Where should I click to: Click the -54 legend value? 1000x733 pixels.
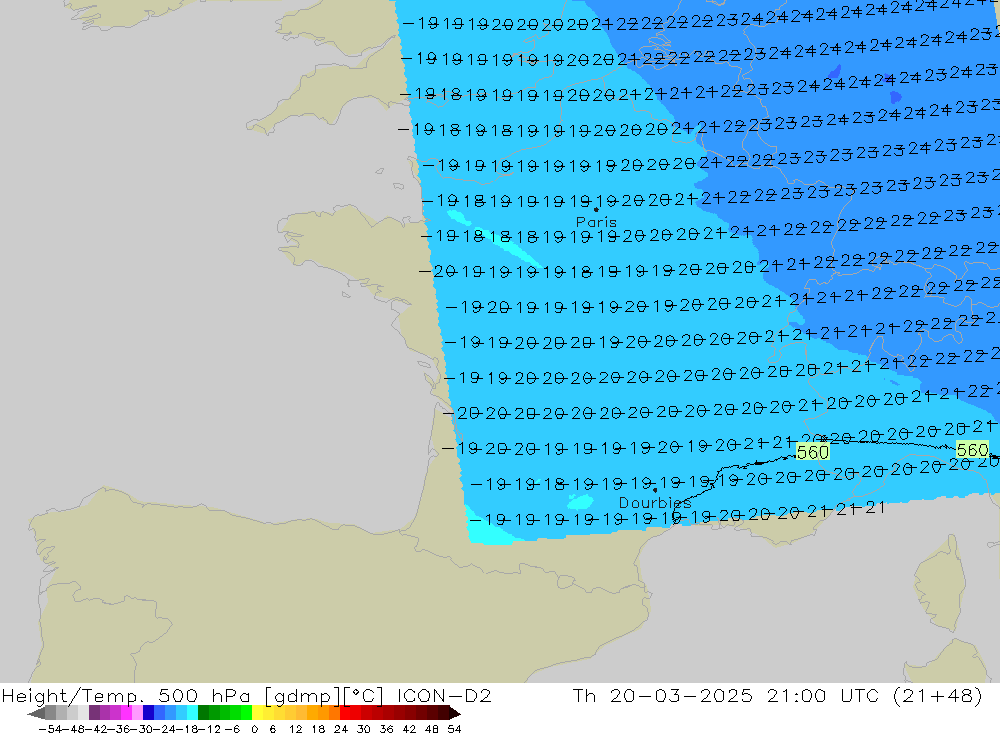click(x=50, y=729)
